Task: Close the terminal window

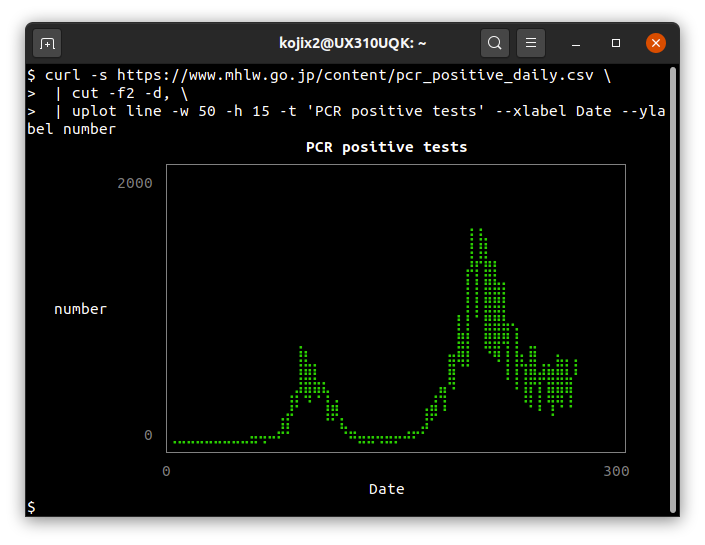Action: (x=656, y=43)
